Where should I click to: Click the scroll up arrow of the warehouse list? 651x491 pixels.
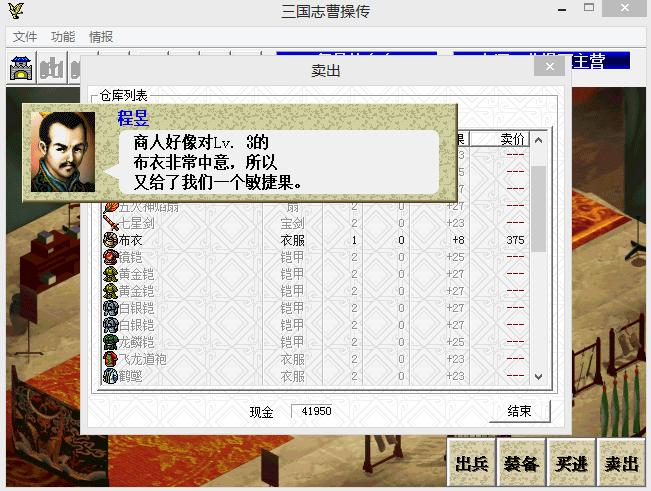[x=538, y=140]
